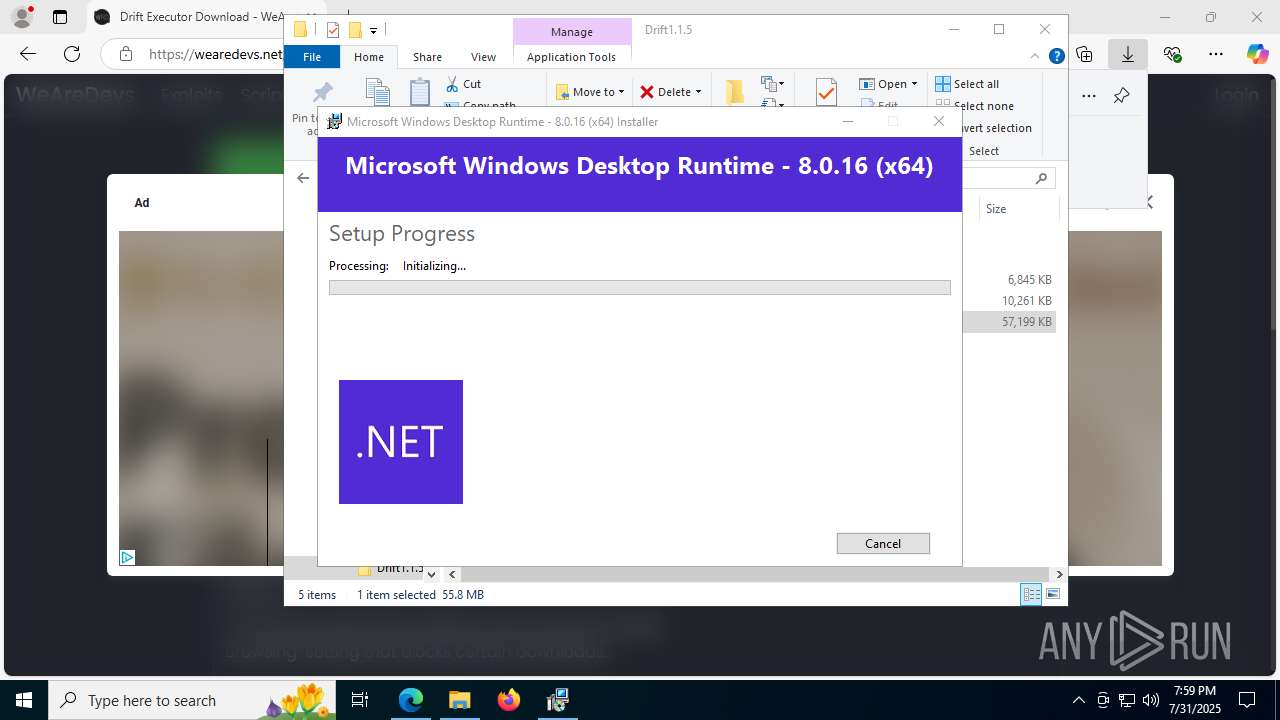Click the red Delete X icon

tap(647, 92)
